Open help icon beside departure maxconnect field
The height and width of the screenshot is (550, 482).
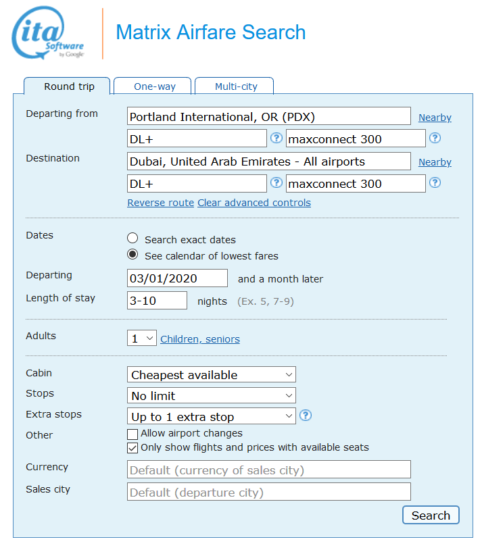pyautogui.click(x=435, y=138)
